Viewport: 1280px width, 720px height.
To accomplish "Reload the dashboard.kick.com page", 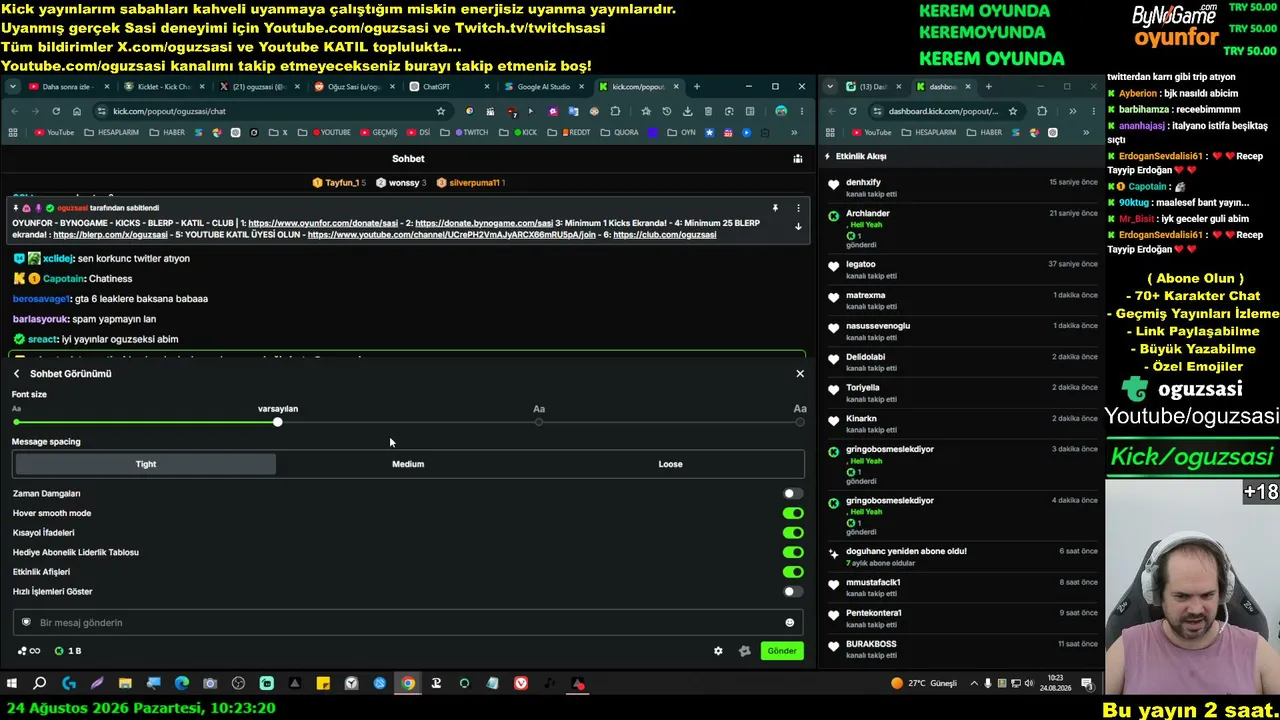I will coord(852,111).
